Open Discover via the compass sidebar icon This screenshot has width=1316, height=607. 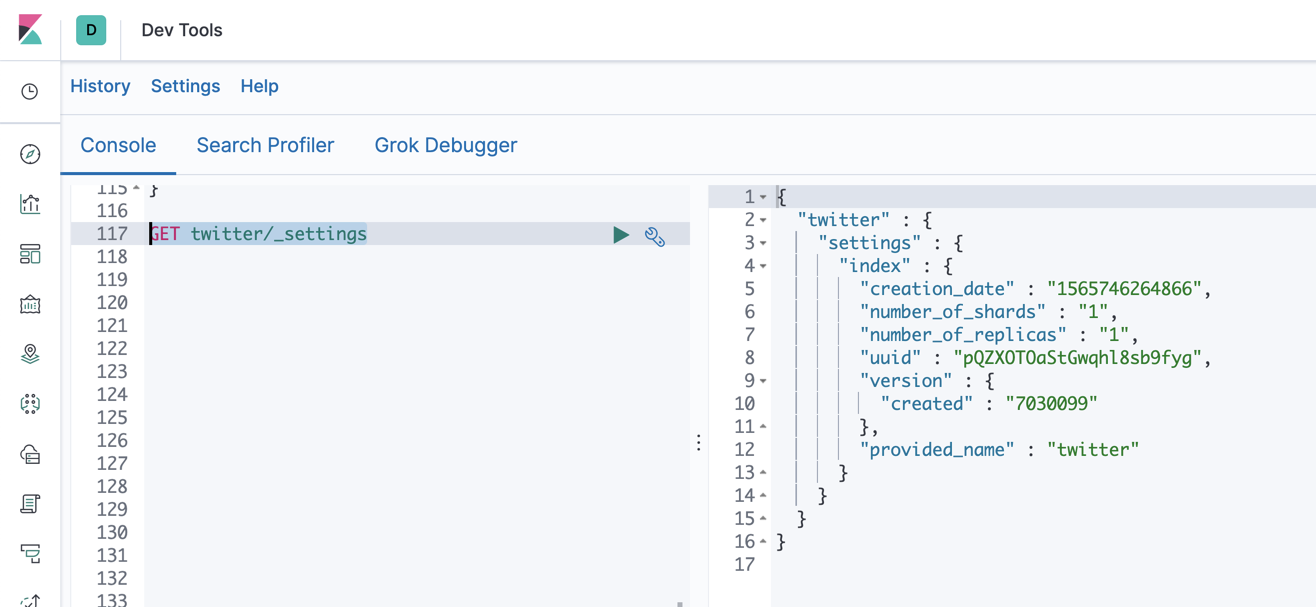click(29, 154)
